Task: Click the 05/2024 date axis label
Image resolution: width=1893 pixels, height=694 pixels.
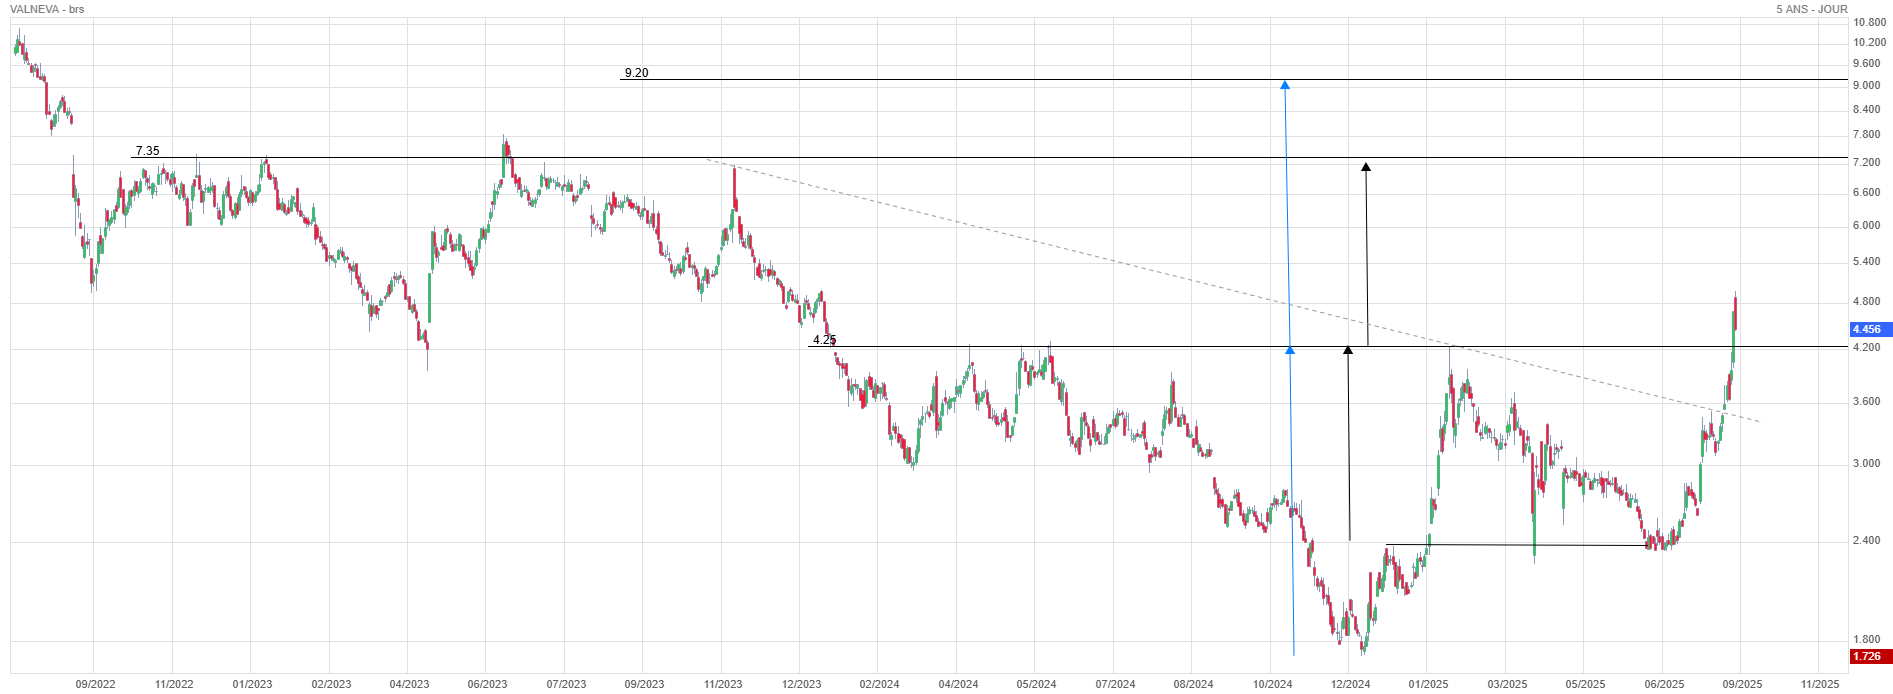Action: [1036, 684]
